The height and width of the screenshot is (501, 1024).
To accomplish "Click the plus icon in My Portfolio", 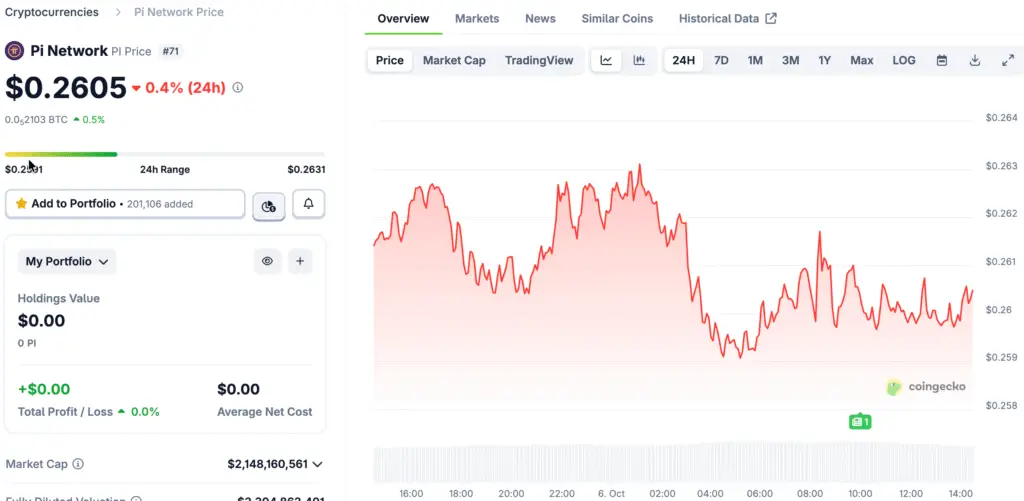I will coord(300,262).
